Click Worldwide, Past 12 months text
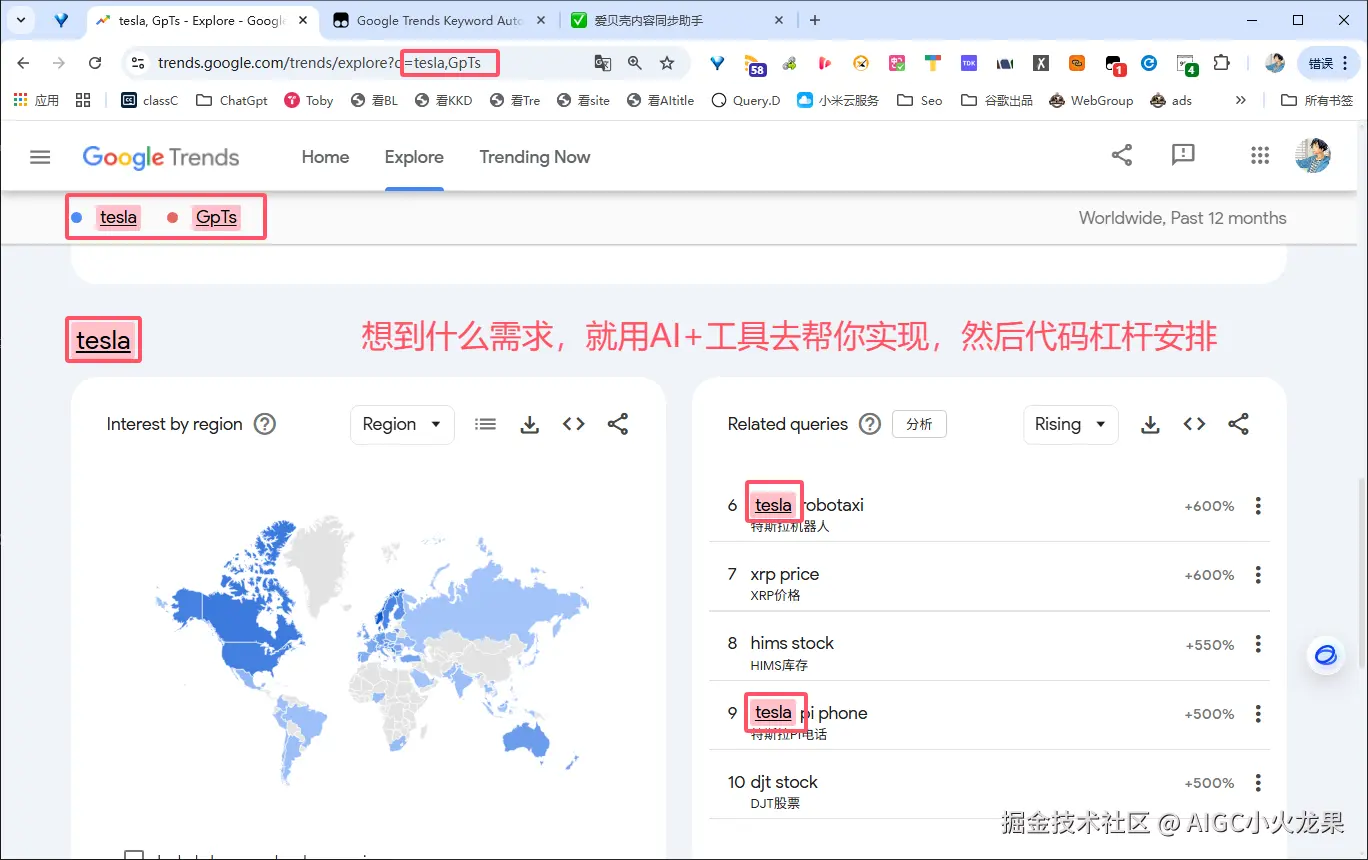 tap(1182, 218)
